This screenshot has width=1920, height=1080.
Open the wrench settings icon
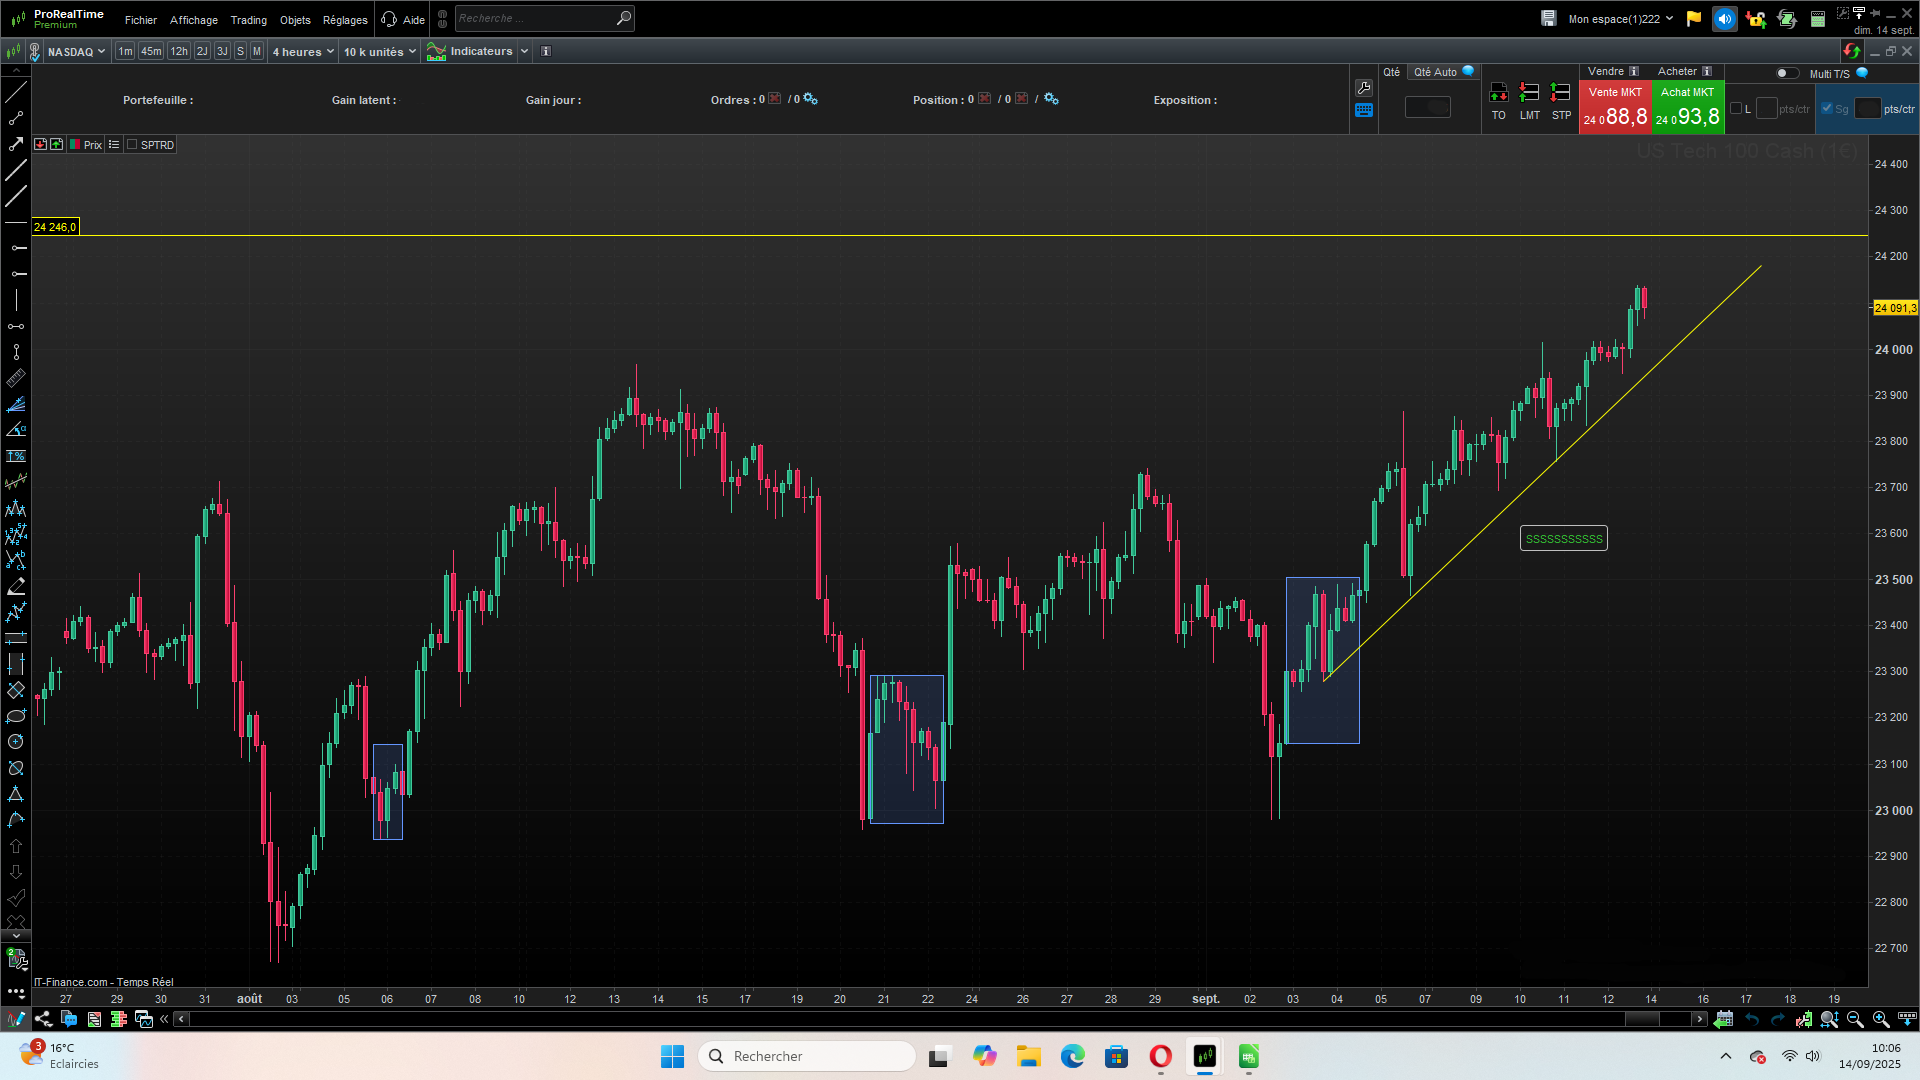[x=1364, y=88]
